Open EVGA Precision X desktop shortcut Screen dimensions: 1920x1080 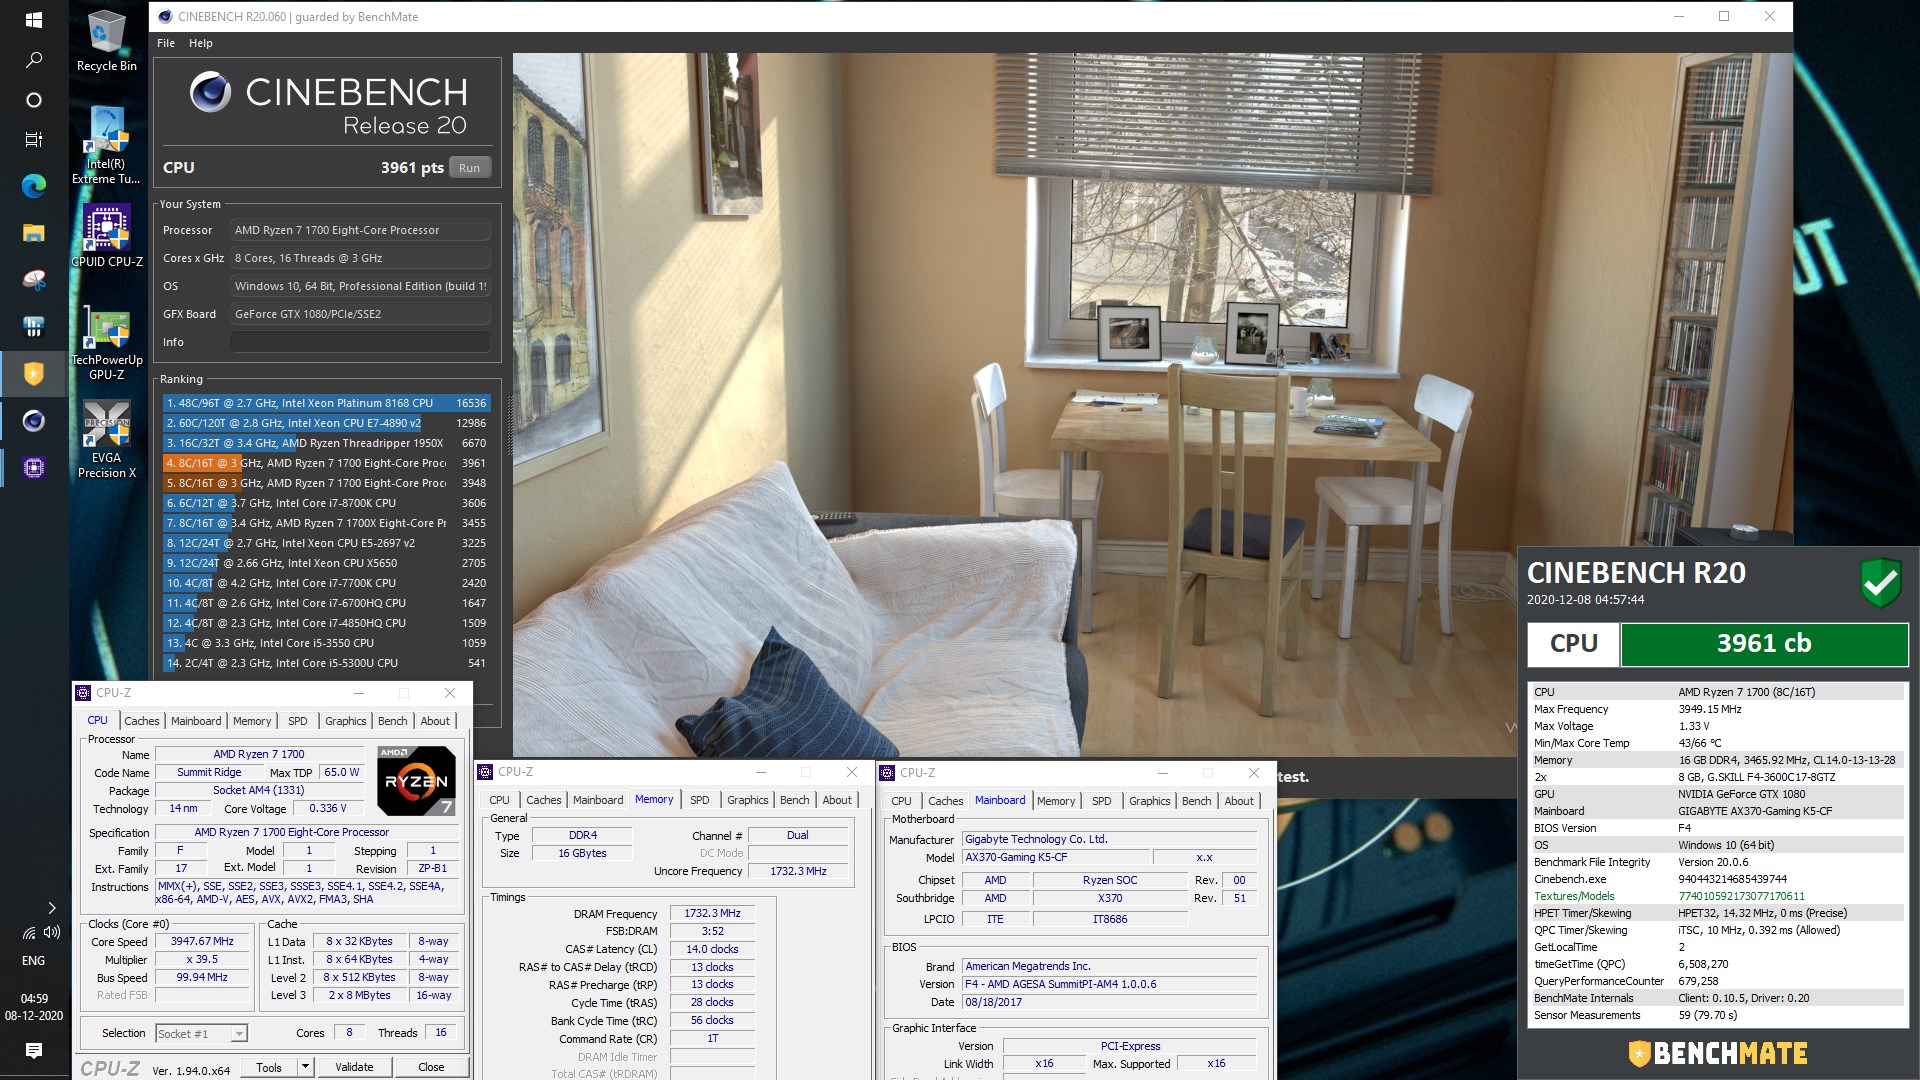(107, 441)
